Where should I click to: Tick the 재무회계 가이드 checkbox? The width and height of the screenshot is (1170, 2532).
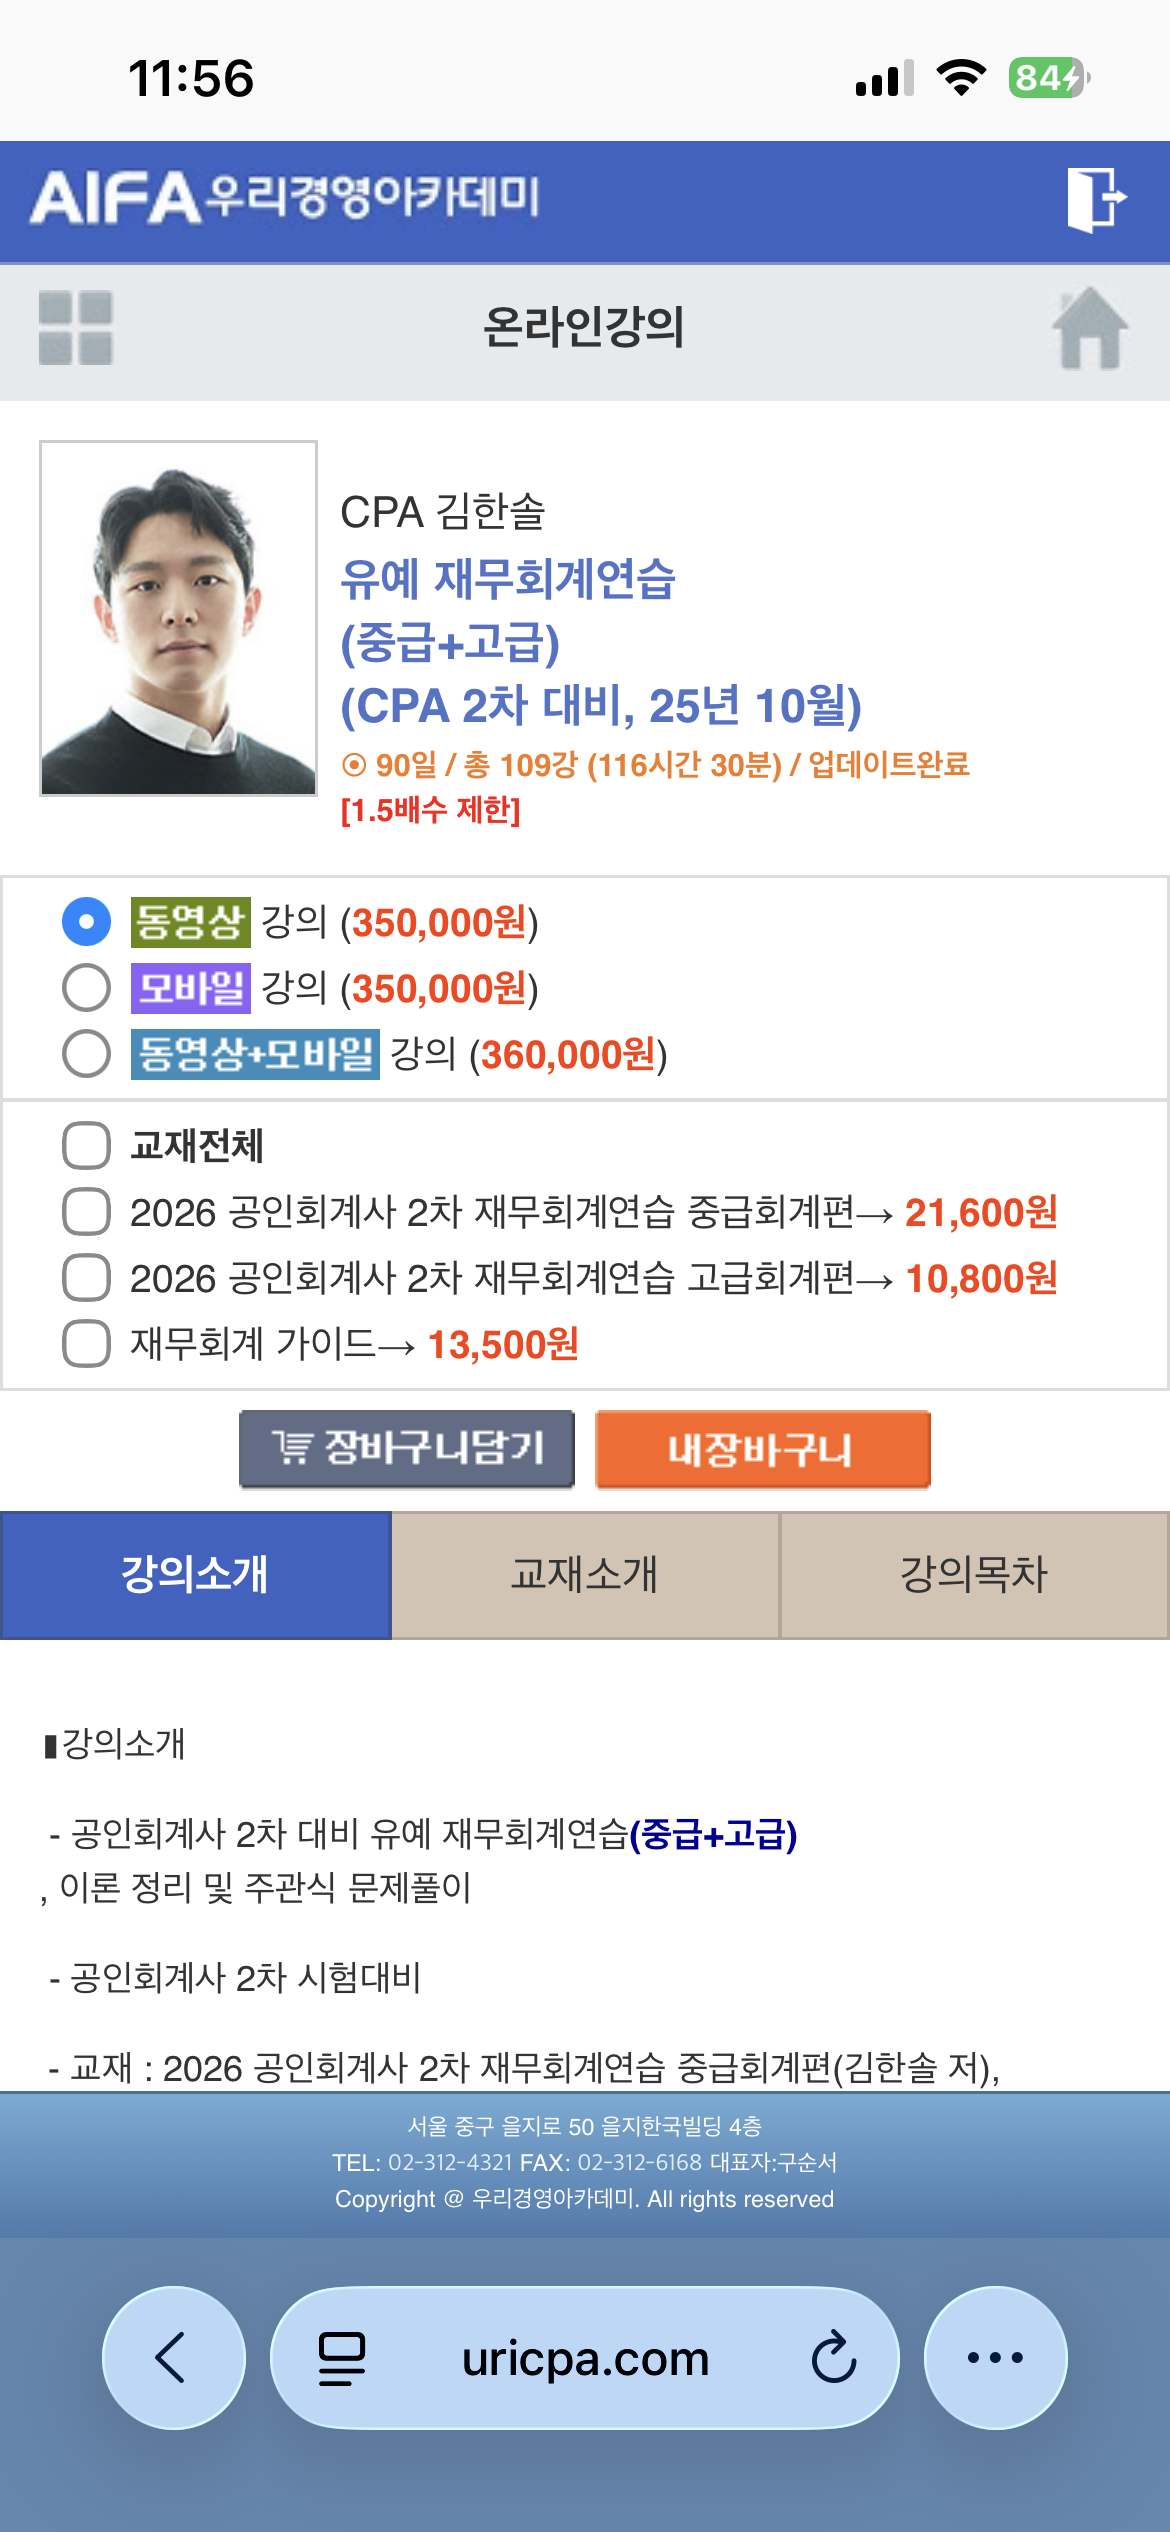click(x=87, y=1344)
